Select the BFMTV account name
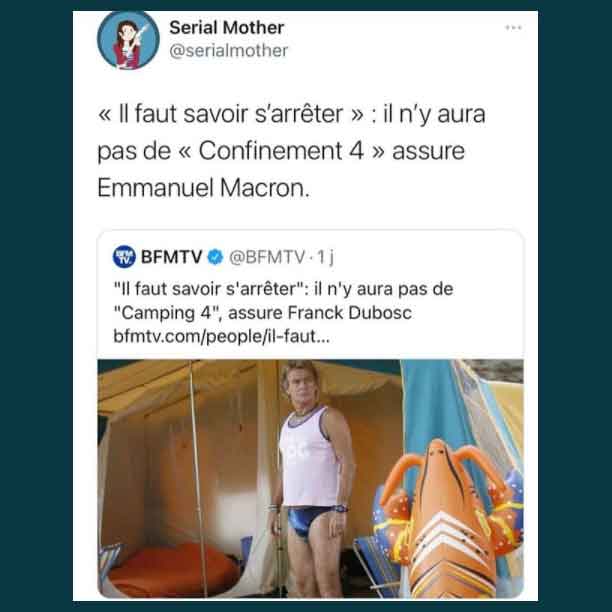612x612 pixels. [171, 257]
